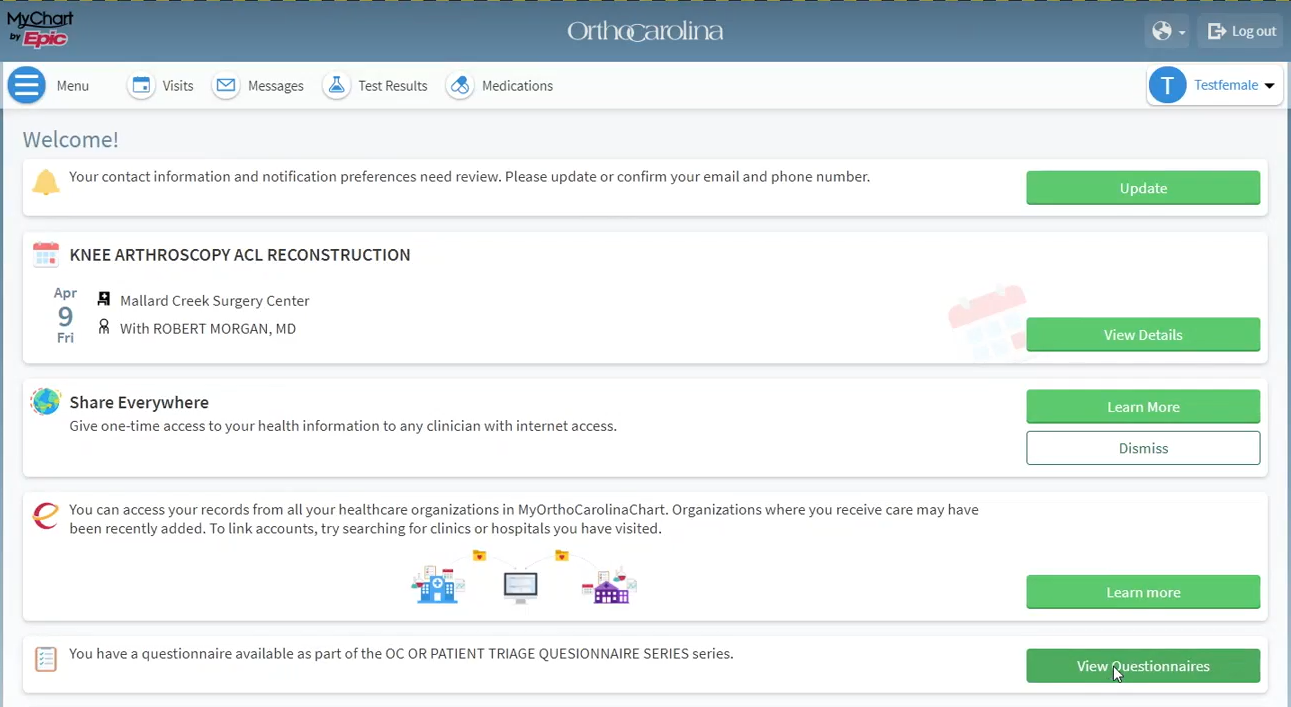
Task: Click the red linked-records swirl icon
Action: (x=46, y=515)
